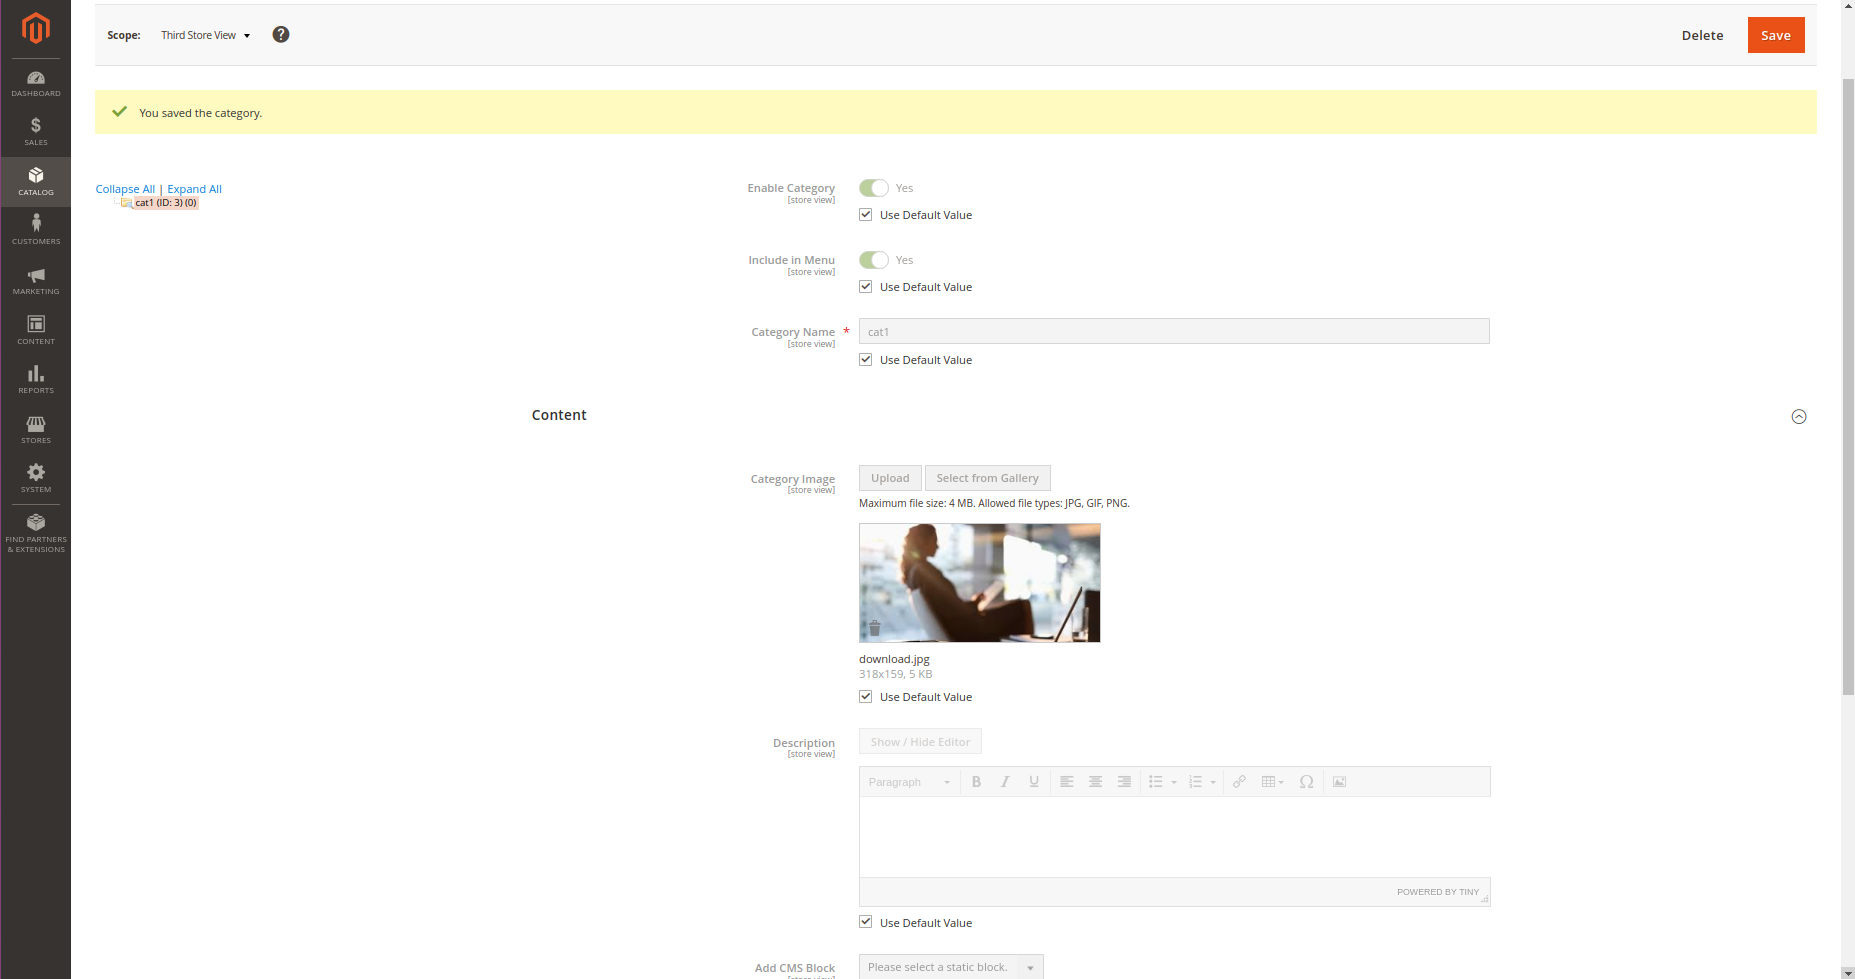
Task: Open the Sales sidebar menu
Action: click(36, 132)
